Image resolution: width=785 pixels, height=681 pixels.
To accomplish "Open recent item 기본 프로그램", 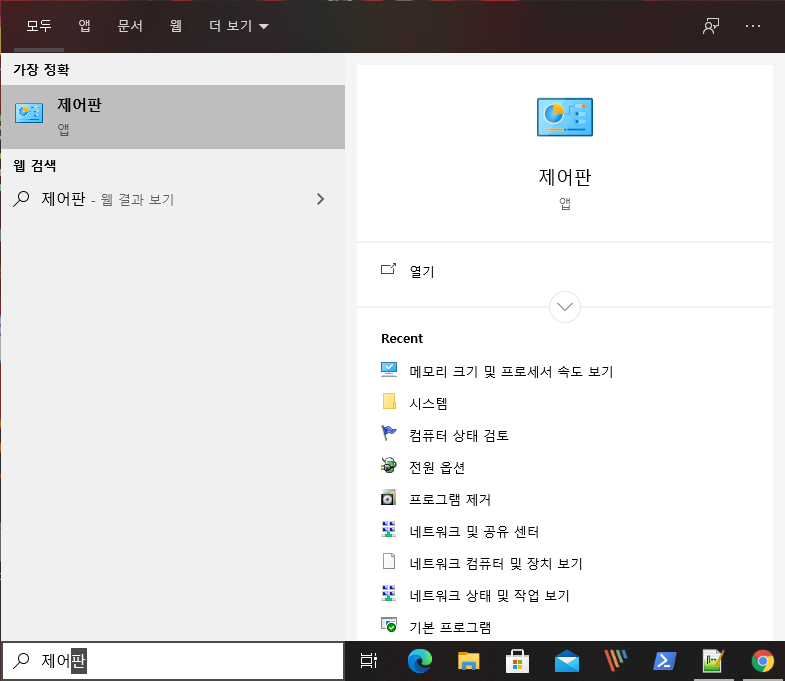I will point(450,627).
